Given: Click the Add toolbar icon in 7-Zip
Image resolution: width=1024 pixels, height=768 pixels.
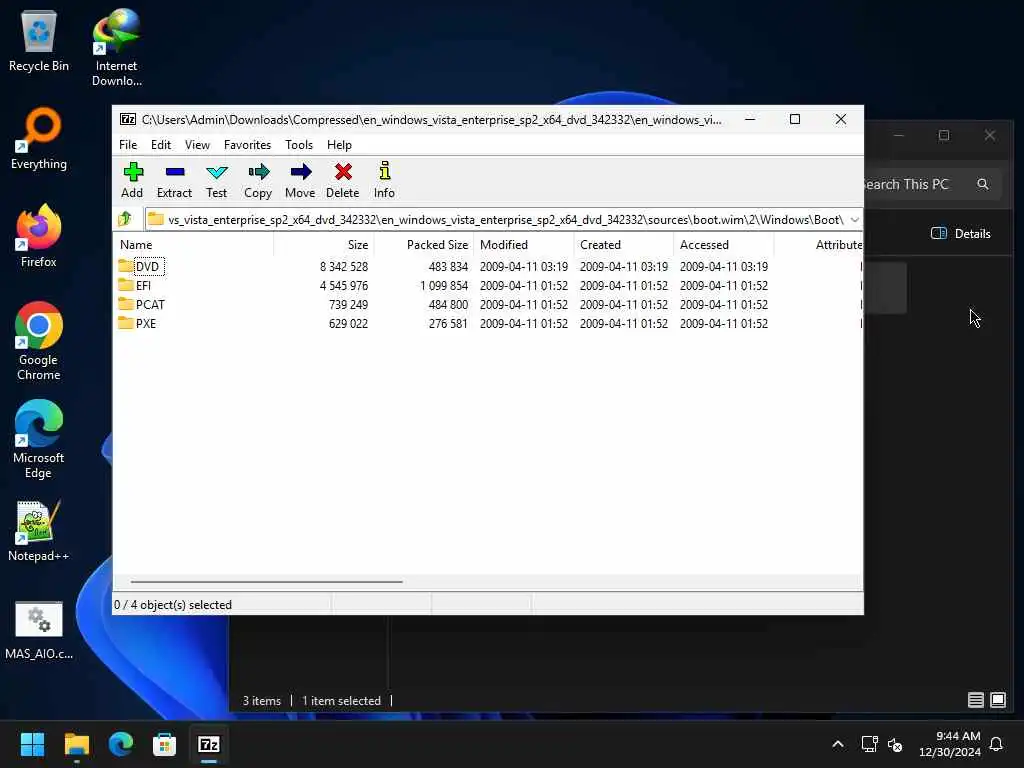Looking at the screenshot, I should (133, 180).
